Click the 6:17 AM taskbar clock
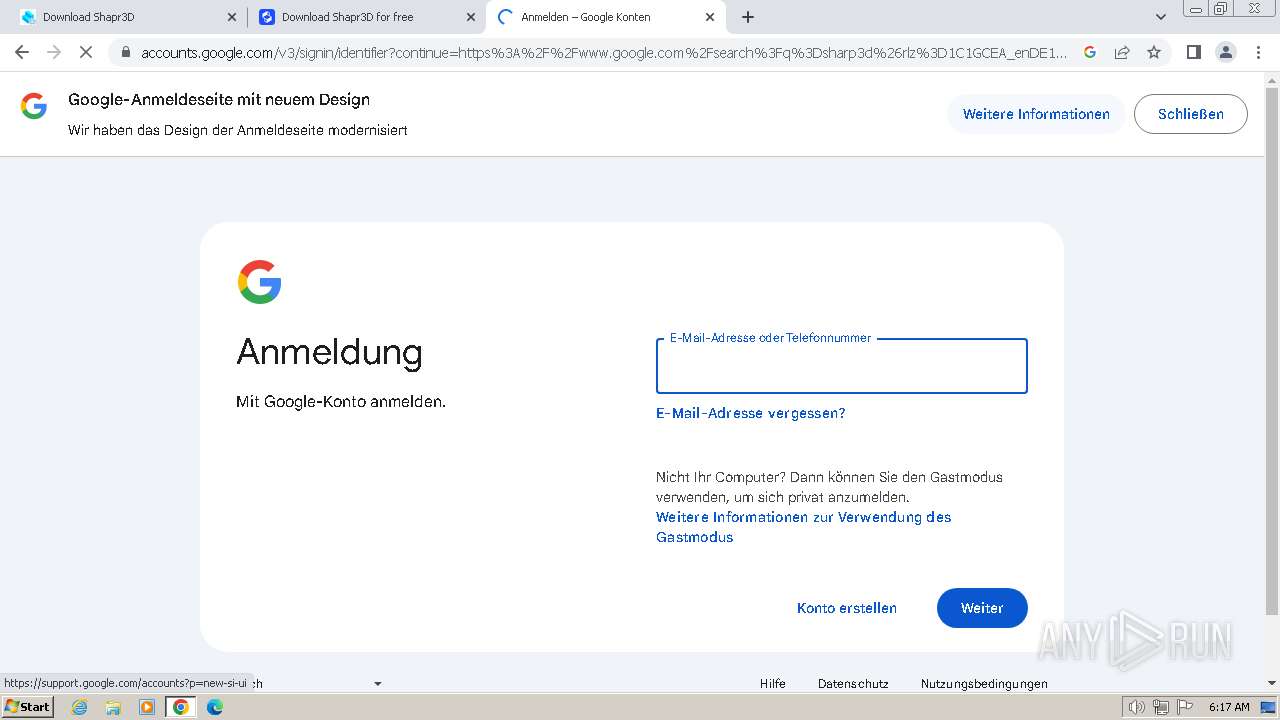The width and height of the screenshot is (1280, 720). (1229, 707)
